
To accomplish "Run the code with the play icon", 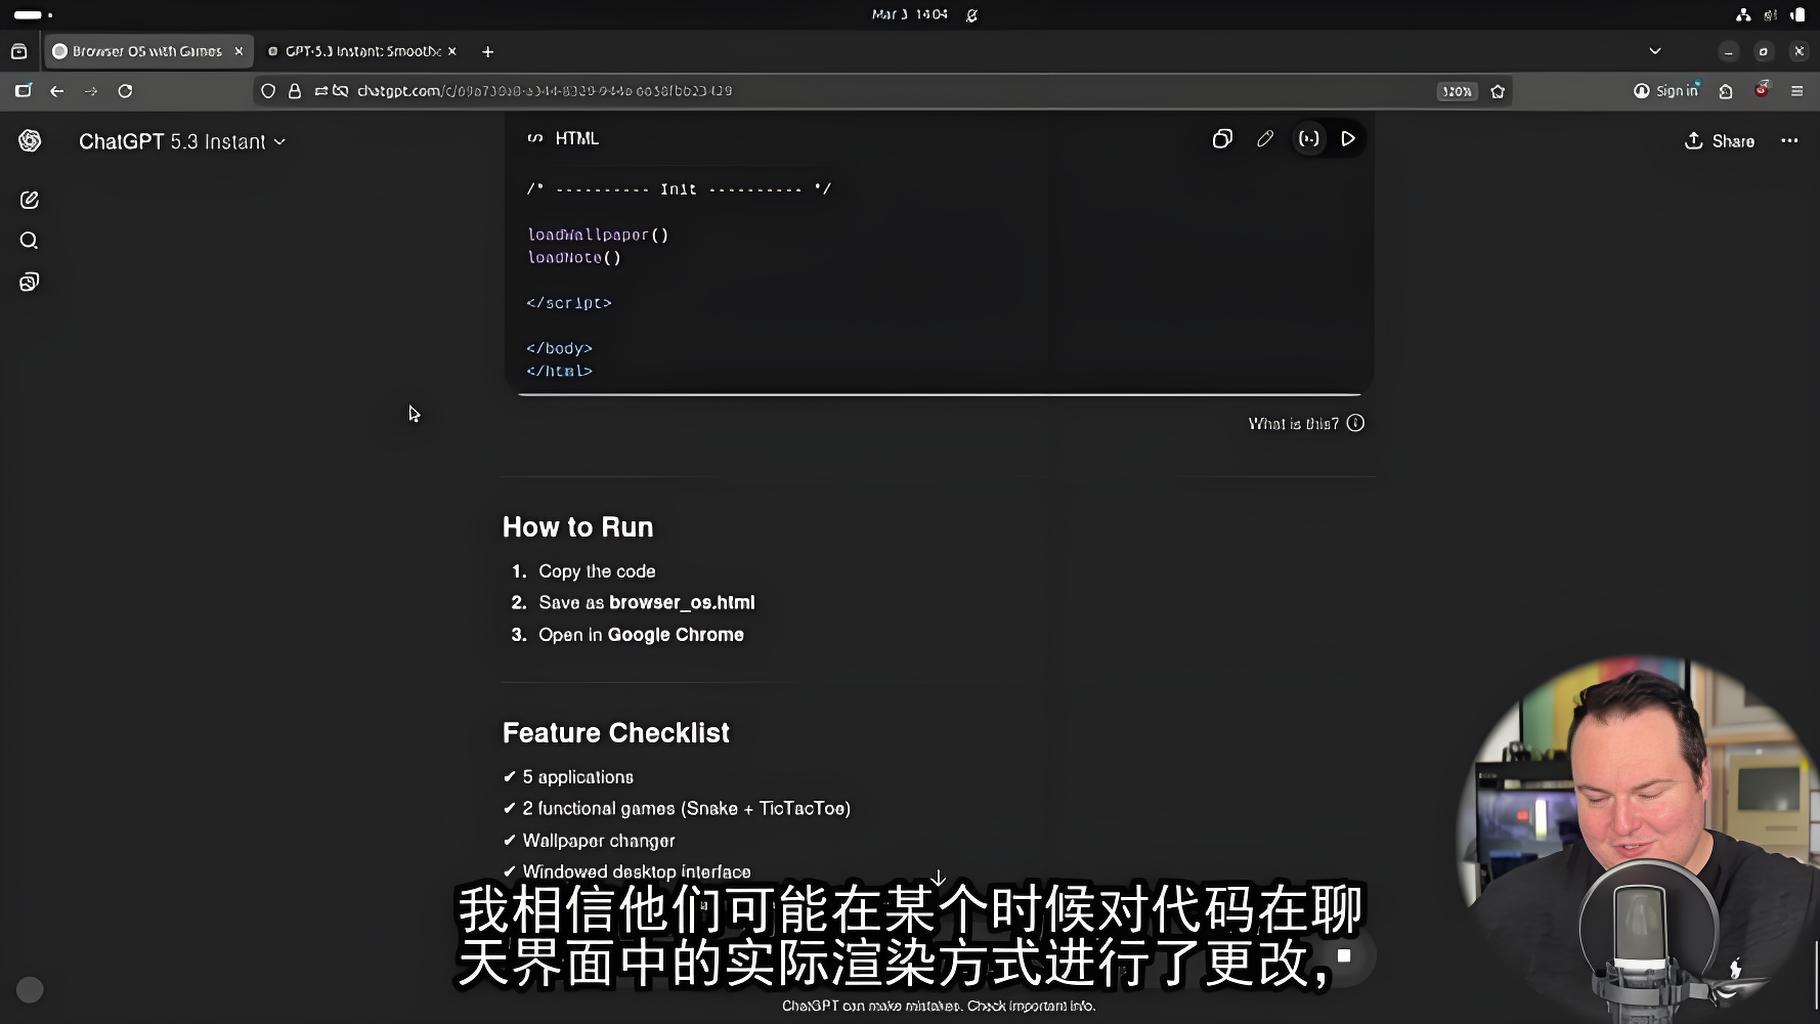I will pyautogui.click(x=1347, y=139).
